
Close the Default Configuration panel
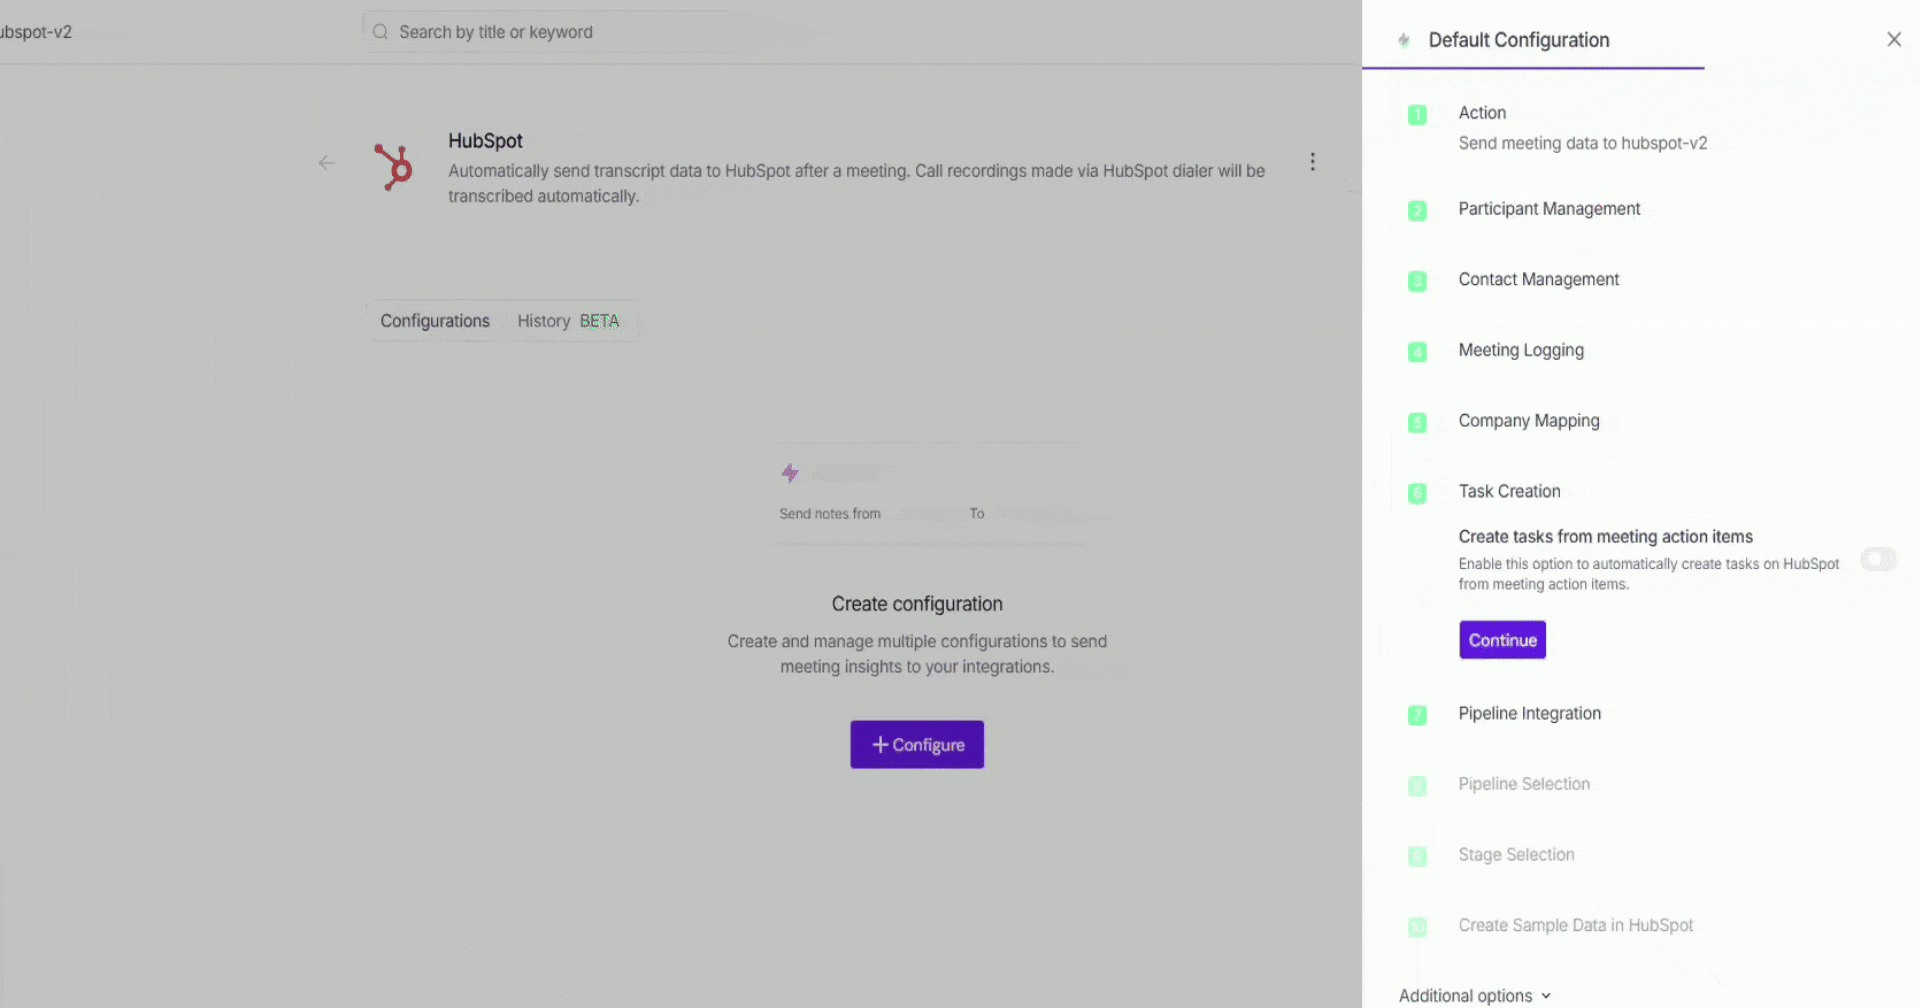[1893, 40]
